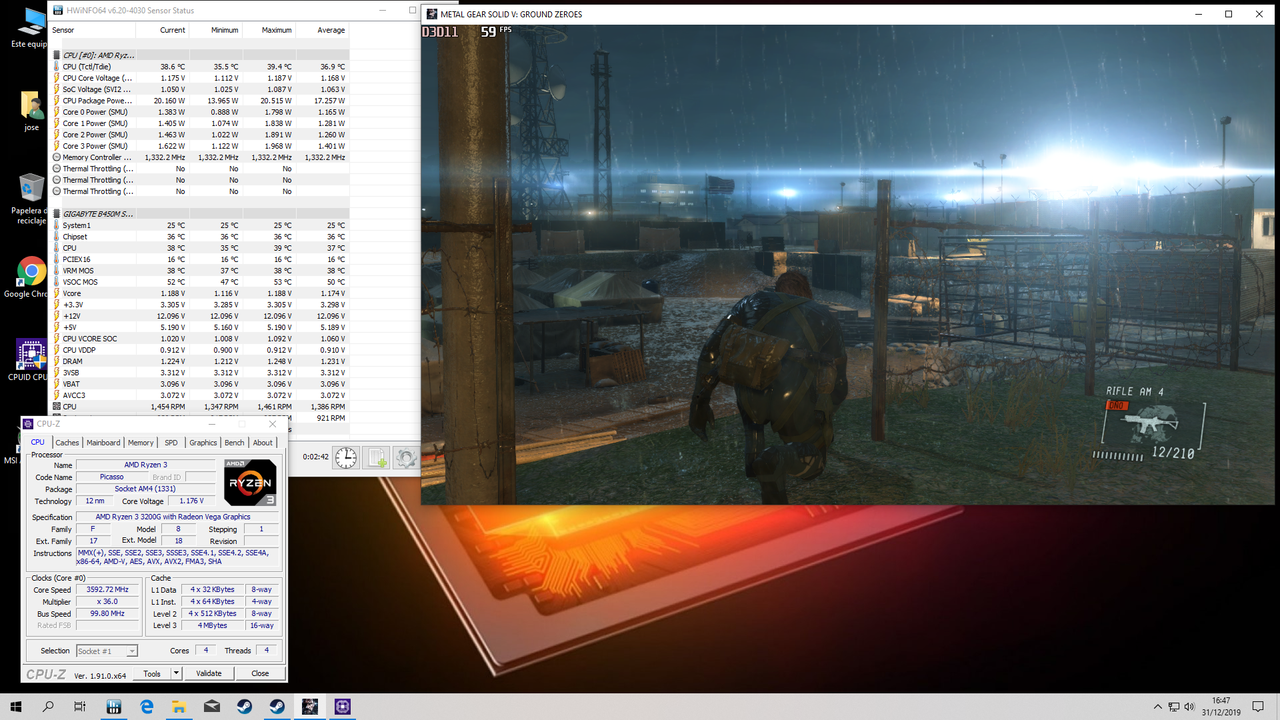Select the Chipset temperature row
This screenshot has width=1280, height=720.
(x=199, y=236)
